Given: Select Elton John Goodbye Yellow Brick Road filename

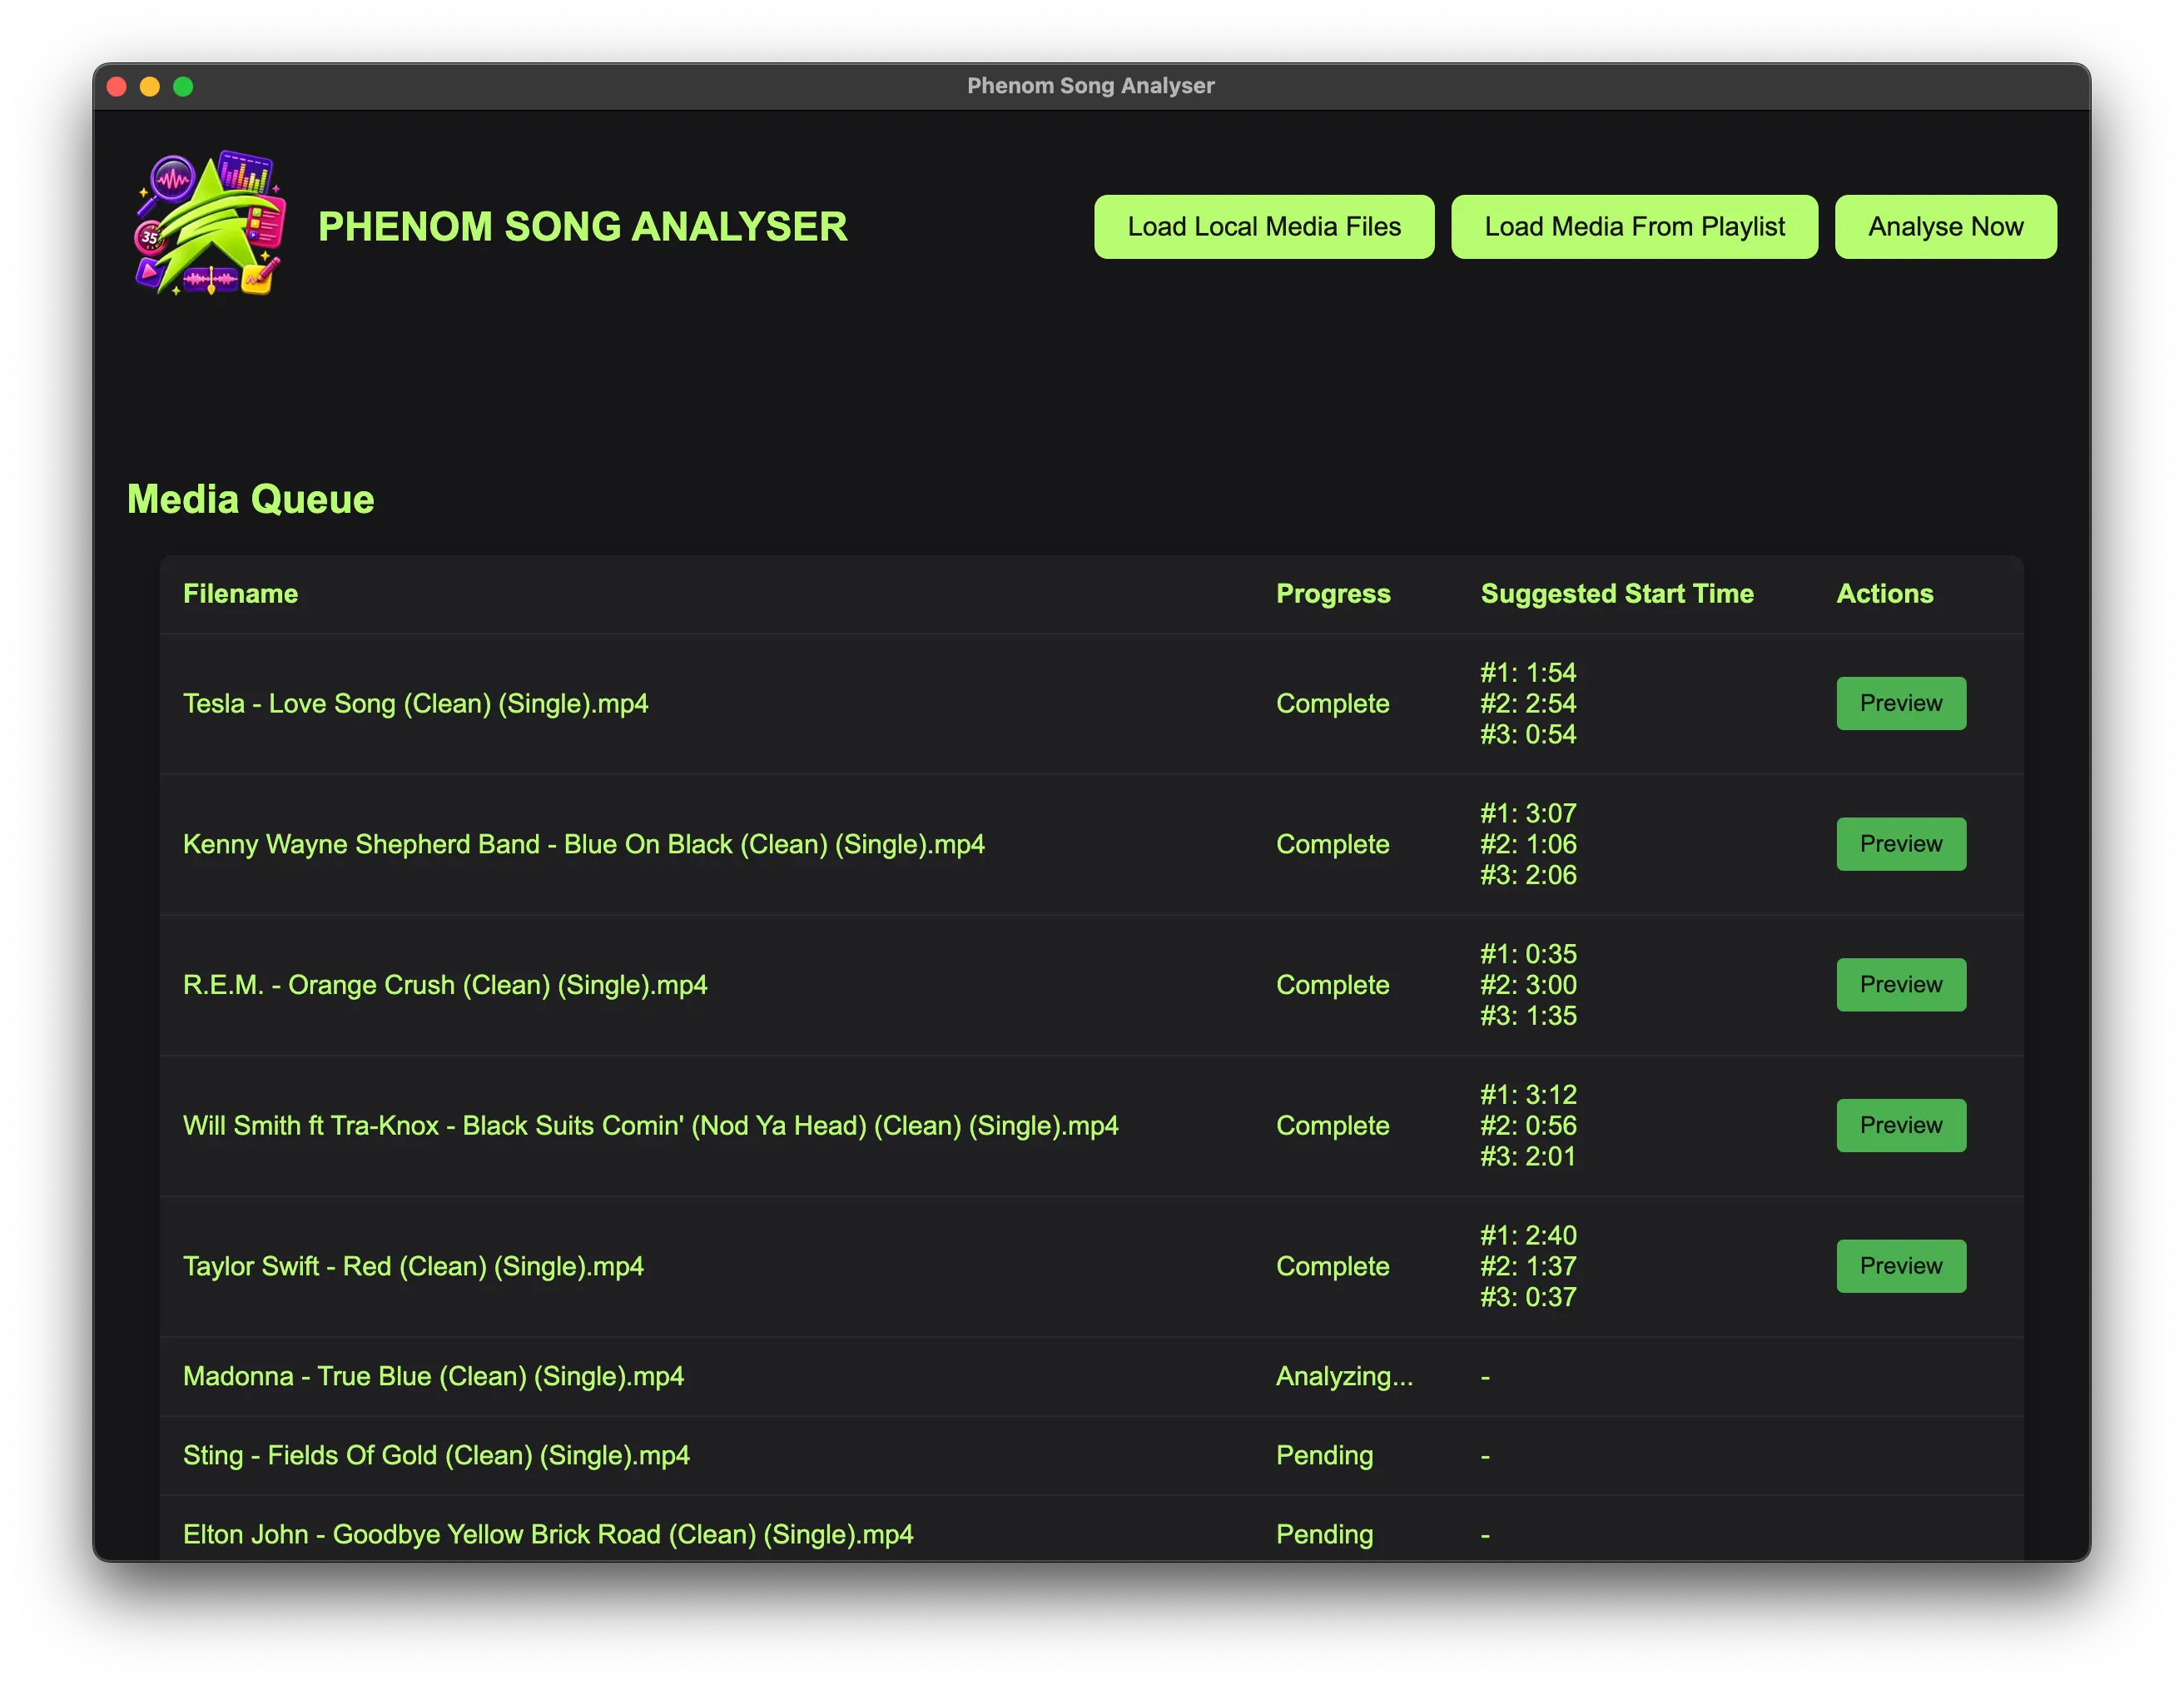Looking at the screenshot, I should coord(548,1535).
